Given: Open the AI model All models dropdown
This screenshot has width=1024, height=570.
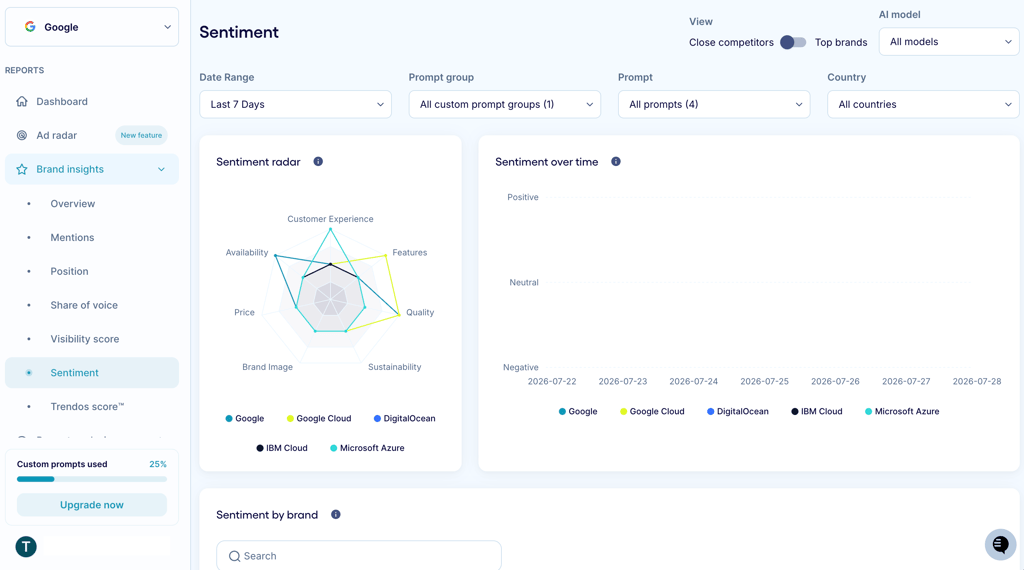Looking at the screenshot, I should [948, 42].
